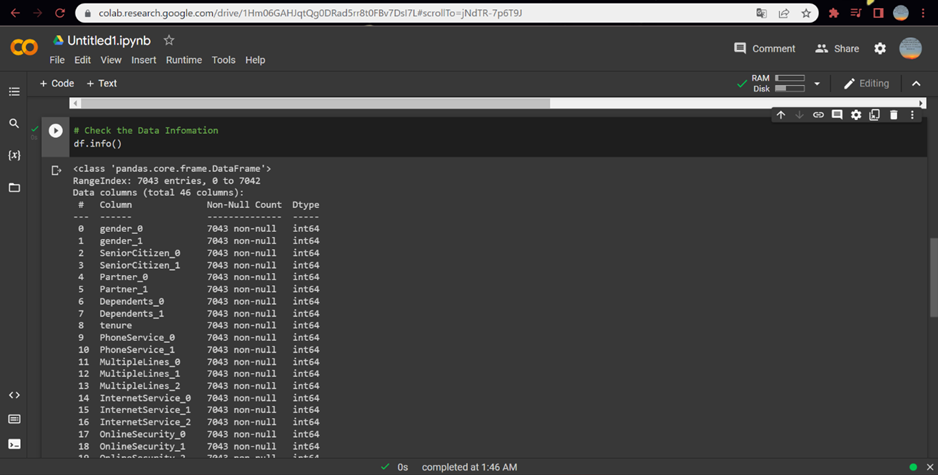Screen dimensions: 938x475
Task: Open the table of contents sidebar
Action: tap(14, 92)
